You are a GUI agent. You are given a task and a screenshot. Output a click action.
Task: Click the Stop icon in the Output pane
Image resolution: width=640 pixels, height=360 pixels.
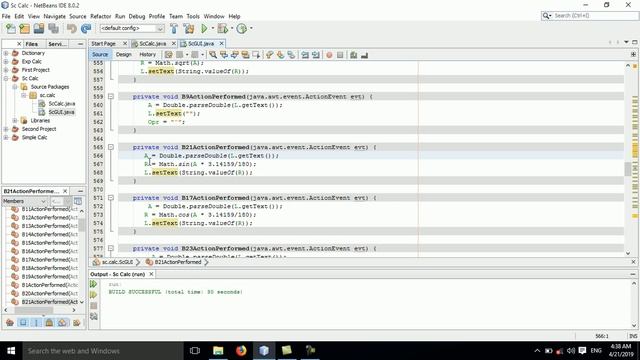(93, 306)
